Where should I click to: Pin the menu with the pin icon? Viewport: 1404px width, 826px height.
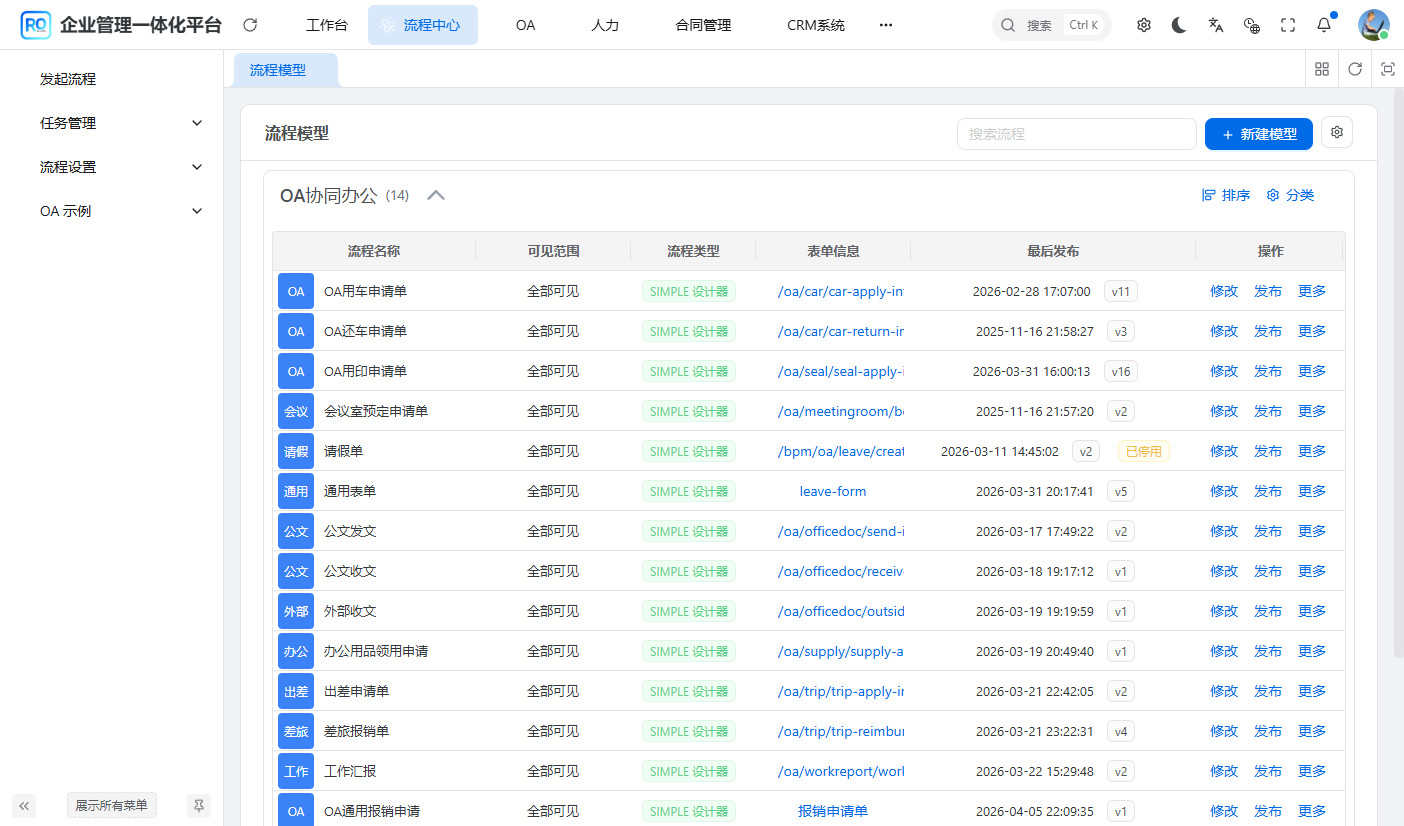pyautogui.click(x=199, y=805)
